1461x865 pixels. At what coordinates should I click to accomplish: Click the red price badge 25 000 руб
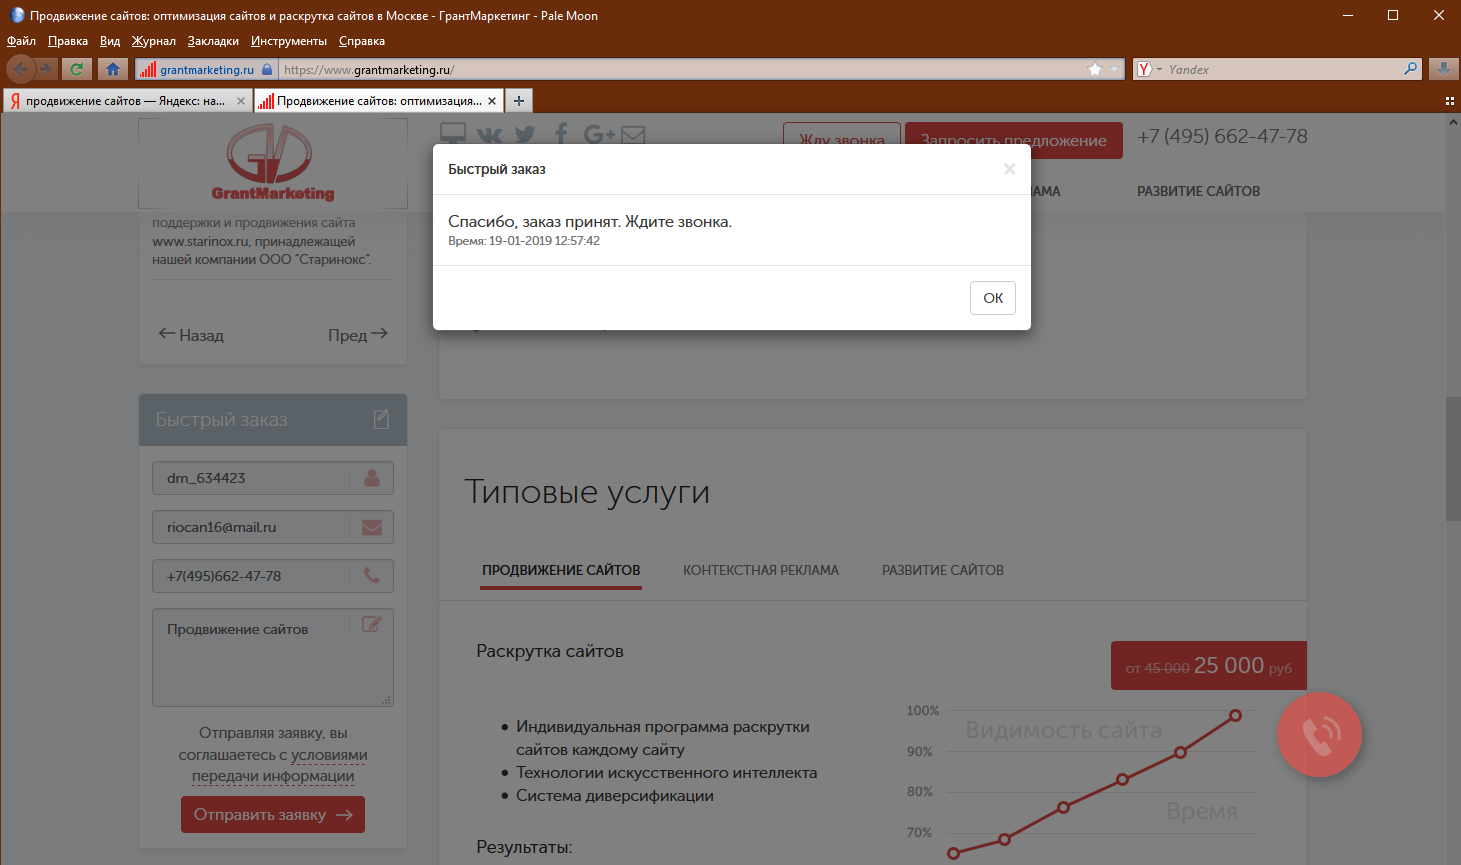[1209, 665]
